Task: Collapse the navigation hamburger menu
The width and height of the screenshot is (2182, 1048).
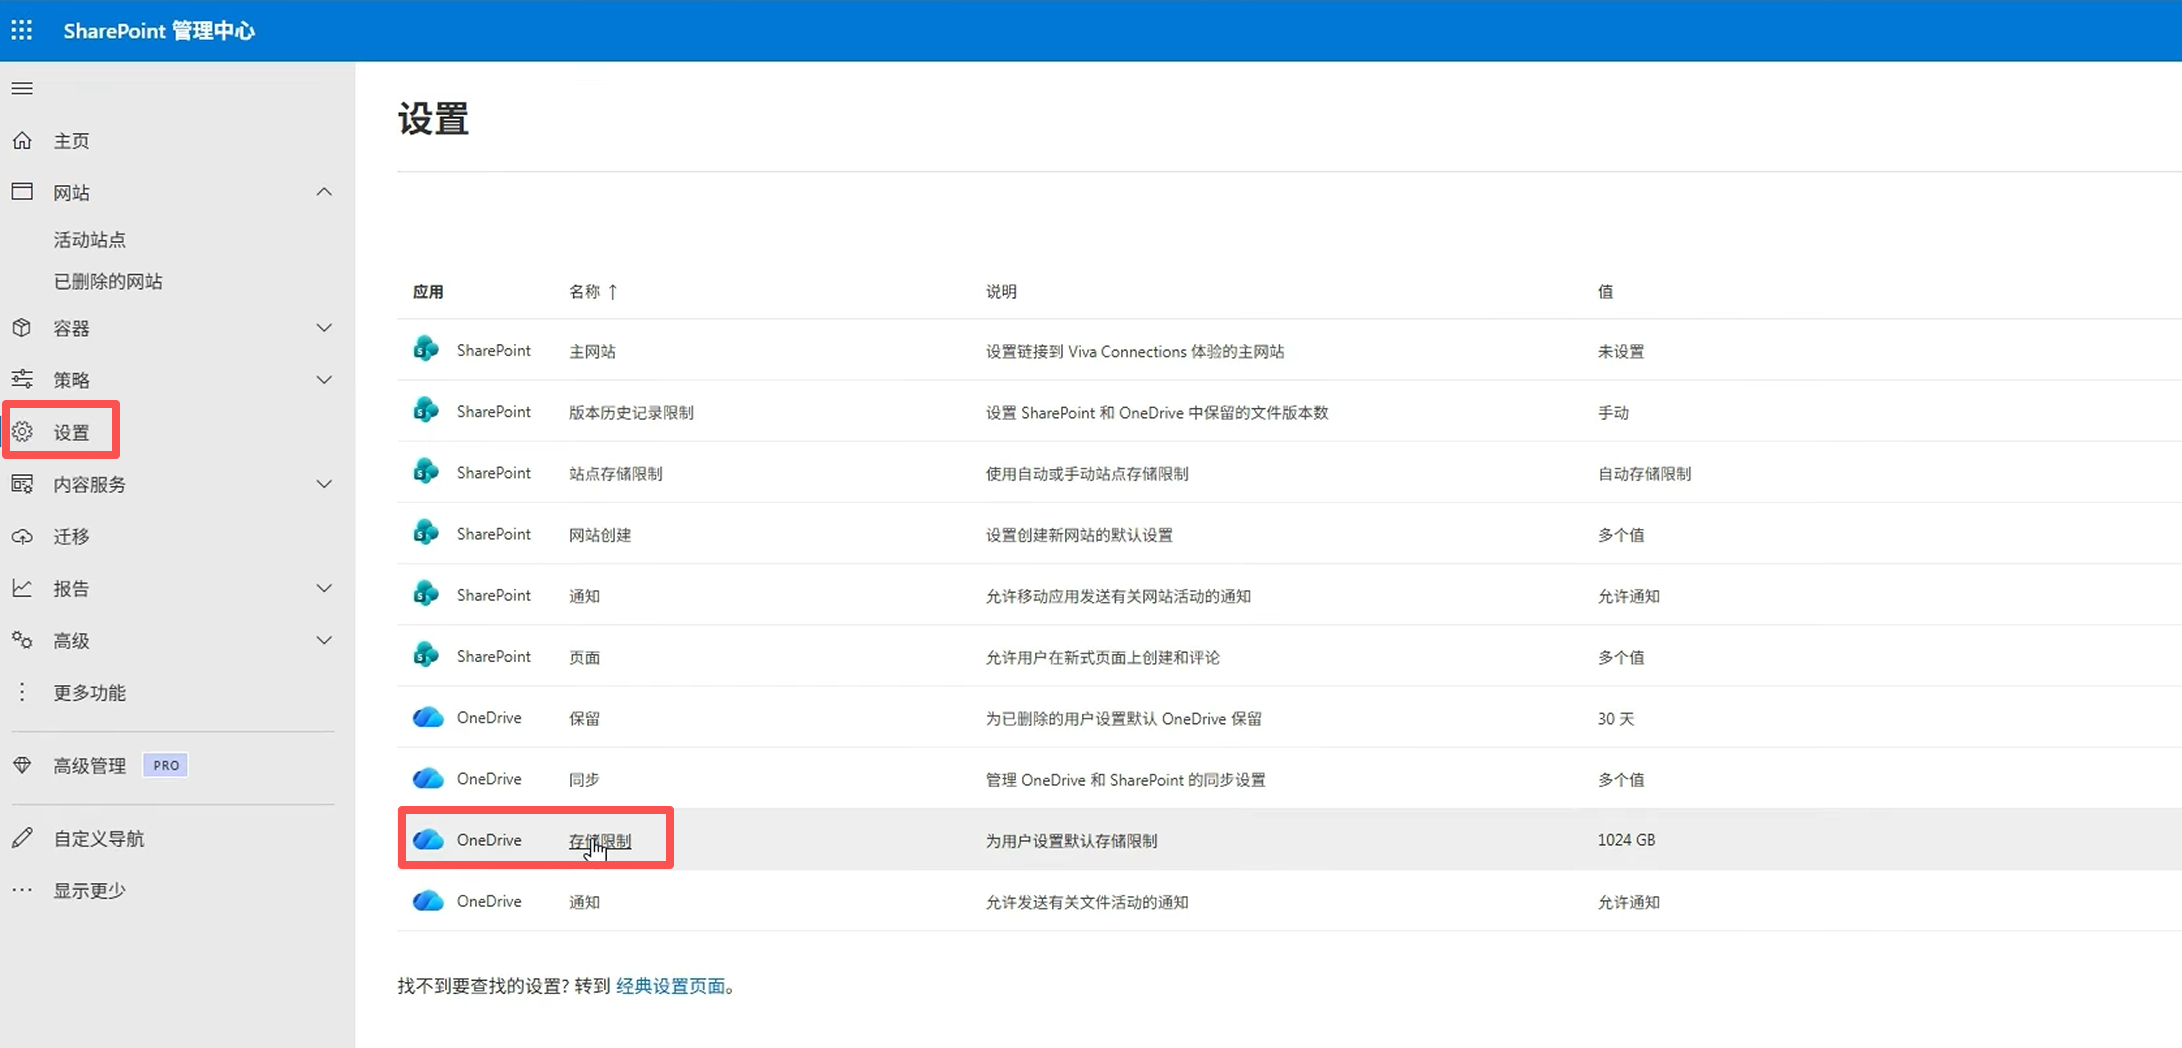Action: [x=22, y=88]
